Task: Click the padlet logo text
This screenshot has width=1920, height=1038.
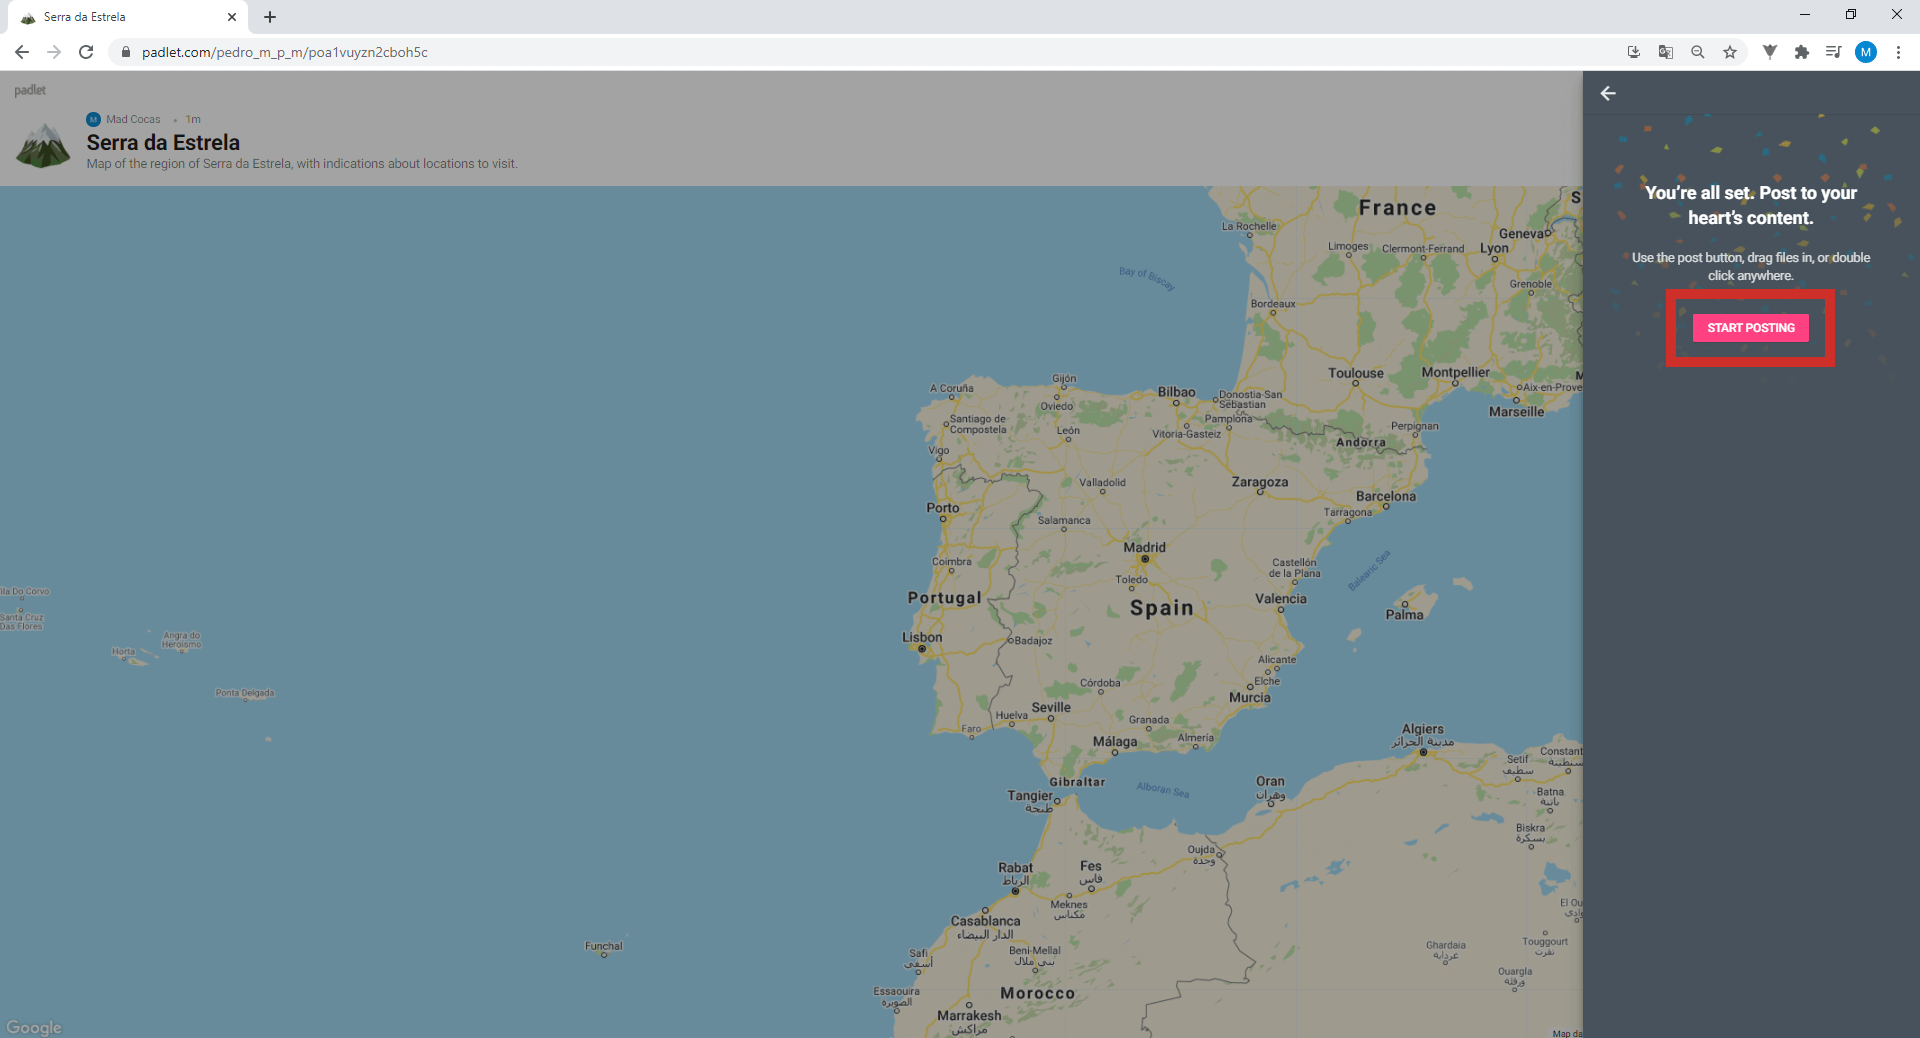Action: pyautogui.click(x=30, y=90)
